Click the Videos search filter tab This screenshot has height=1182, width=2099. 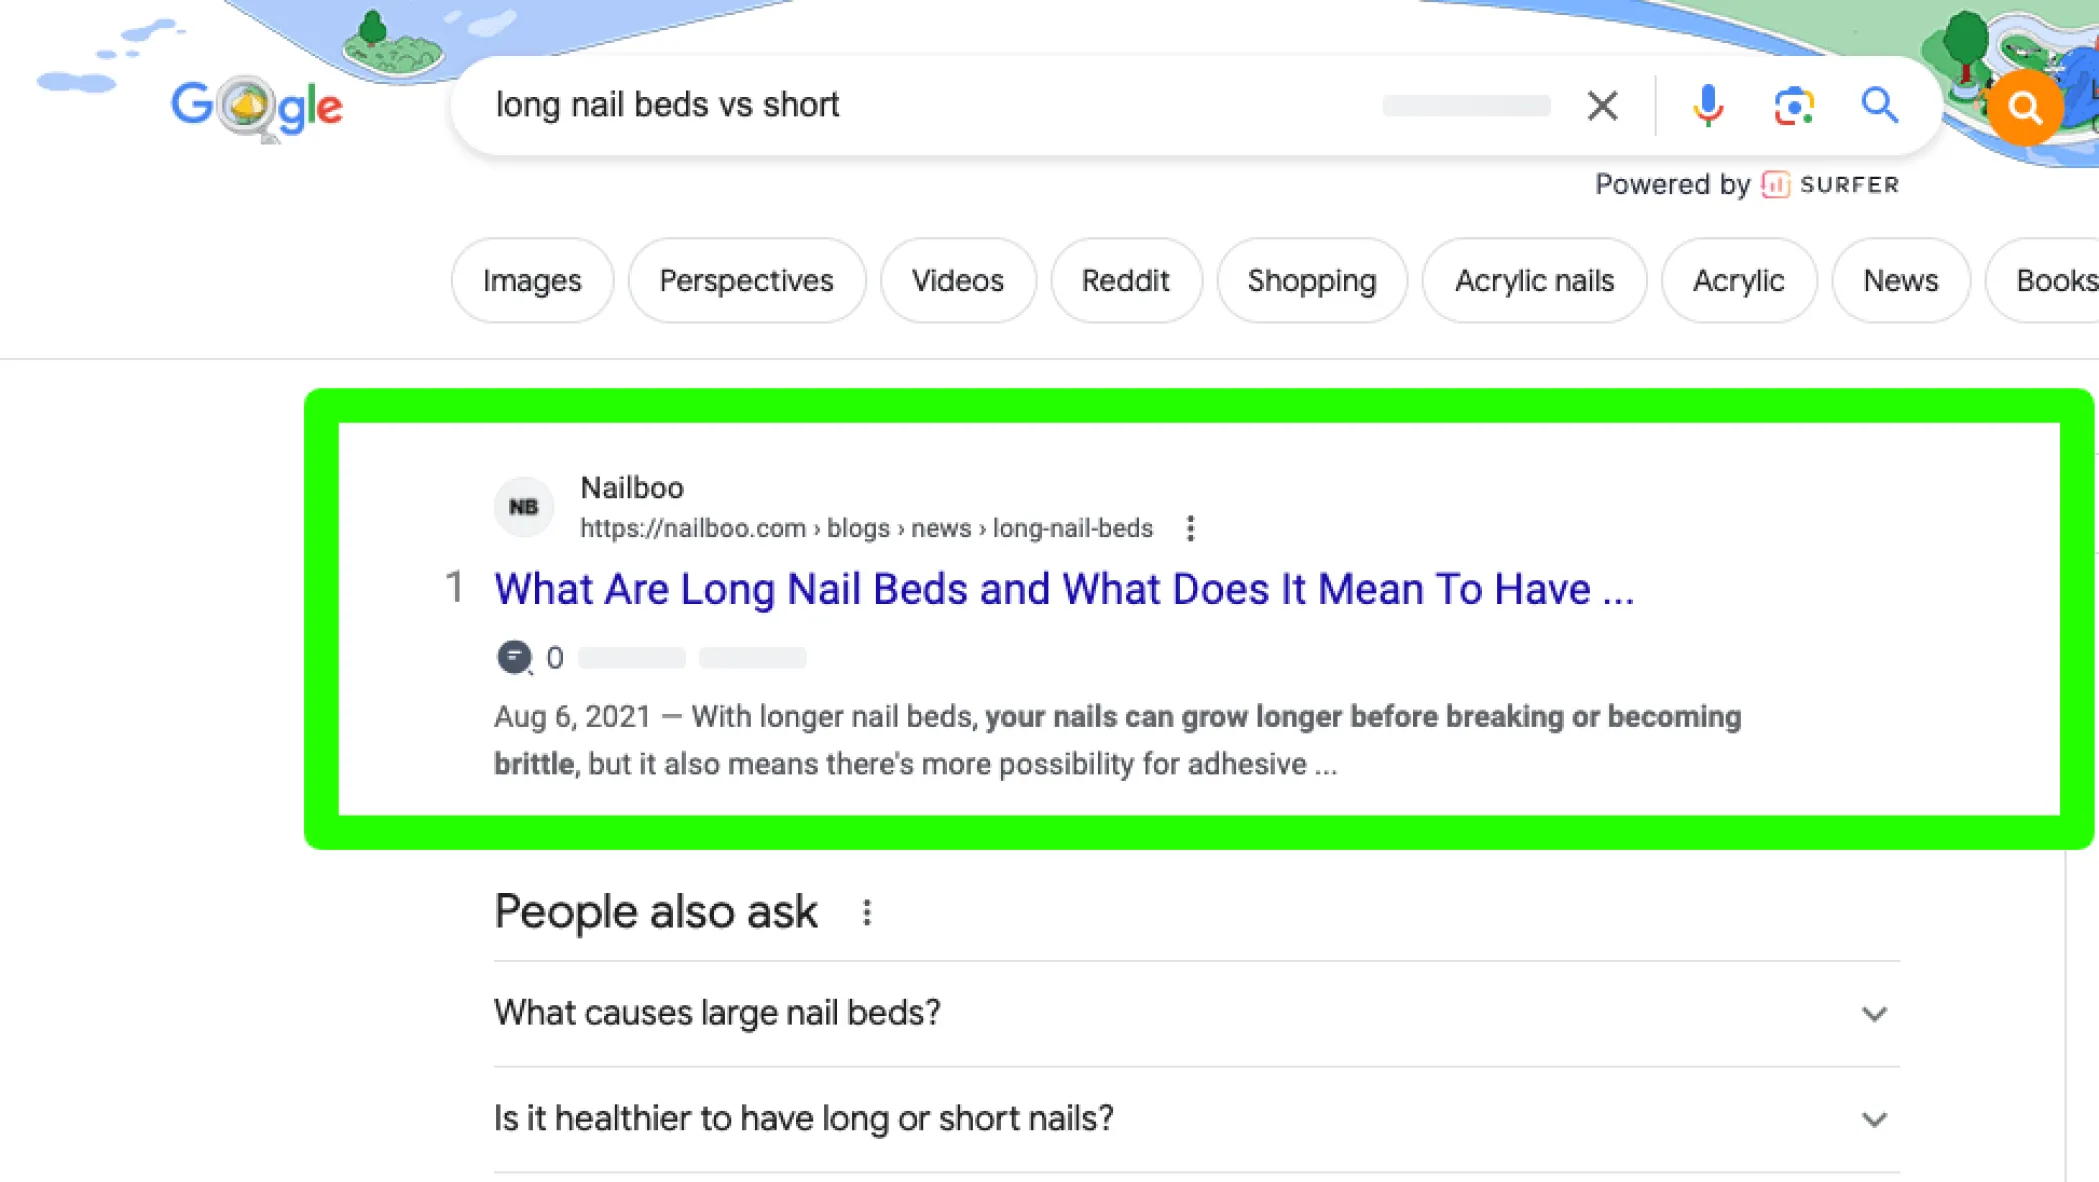tap(957, 281)
